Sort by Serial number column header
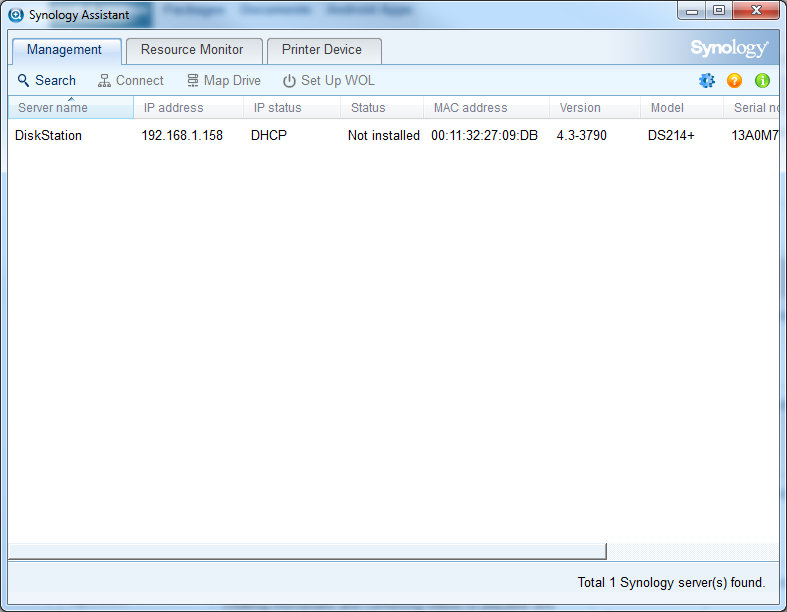 click(x=751, y=107)
